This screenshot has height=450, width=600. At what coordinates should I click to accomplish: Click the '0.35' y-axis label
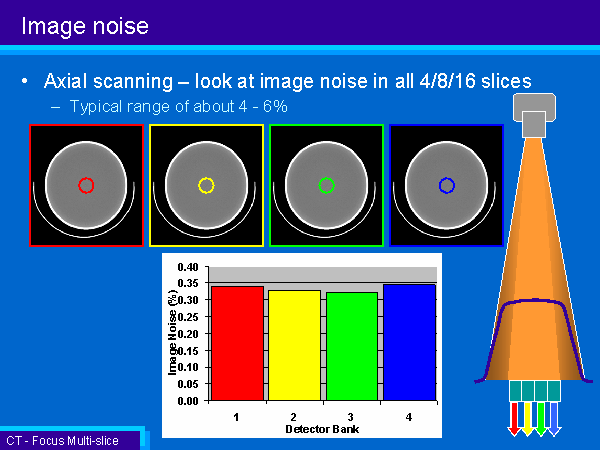point(188,284)
